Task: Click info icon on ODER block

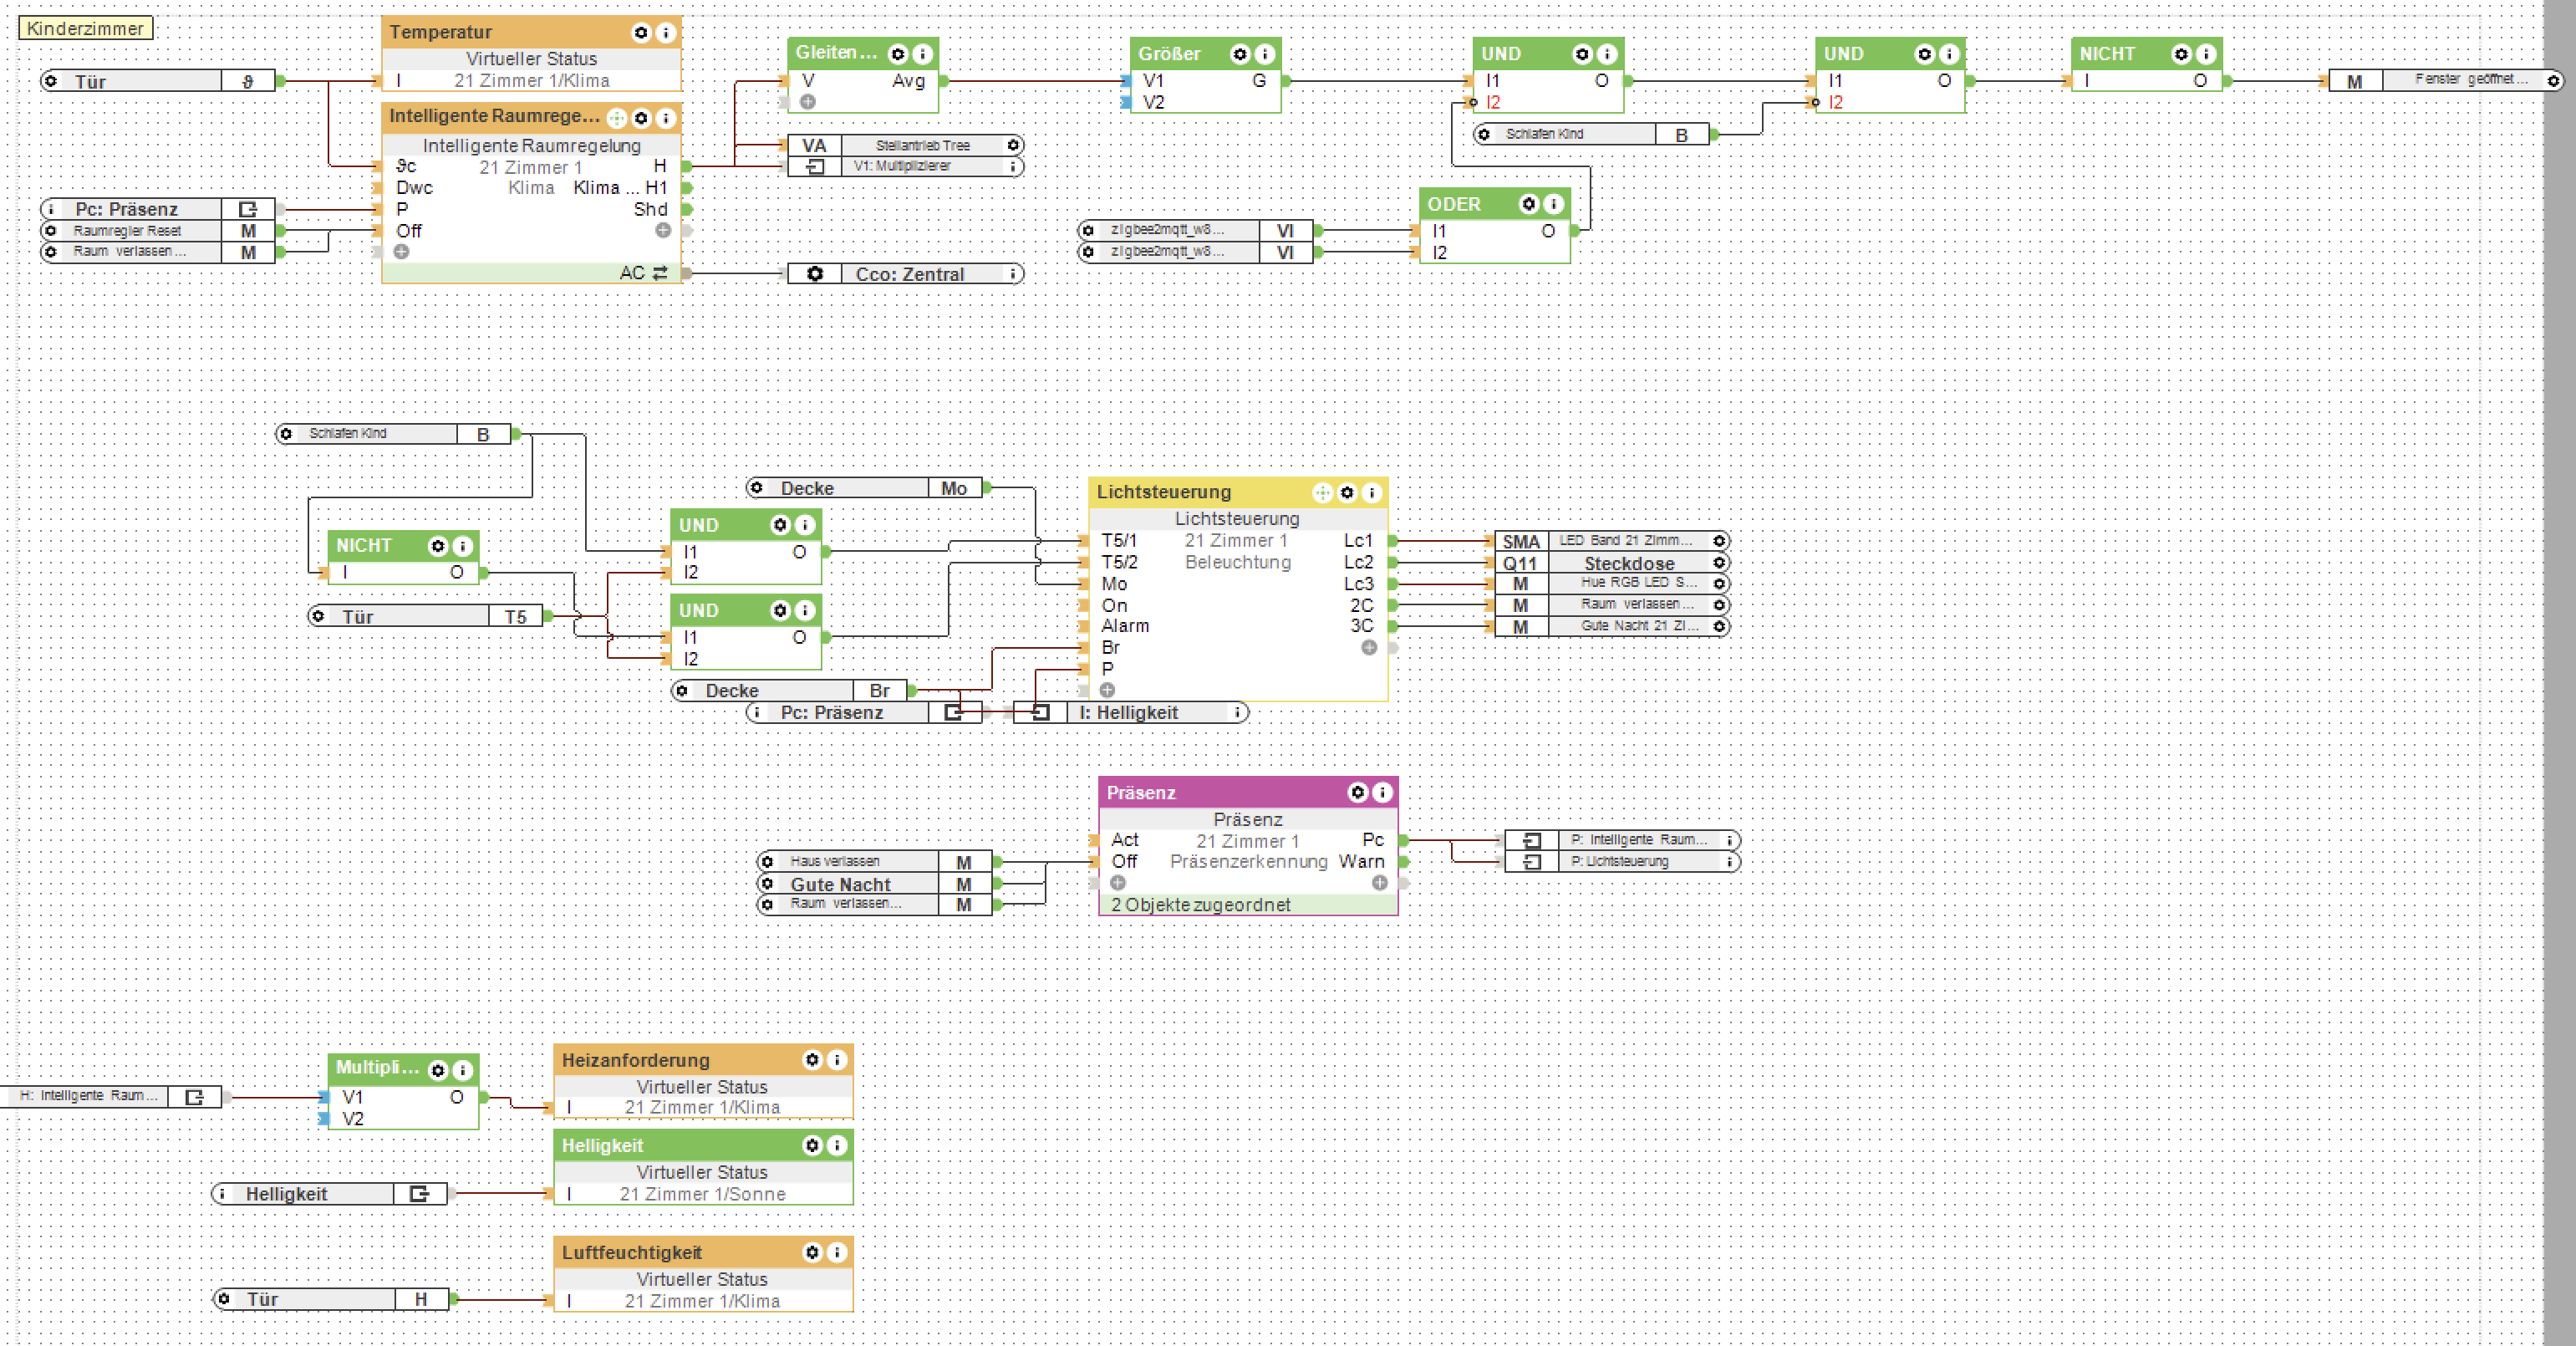Action: tap(1553, 204)
